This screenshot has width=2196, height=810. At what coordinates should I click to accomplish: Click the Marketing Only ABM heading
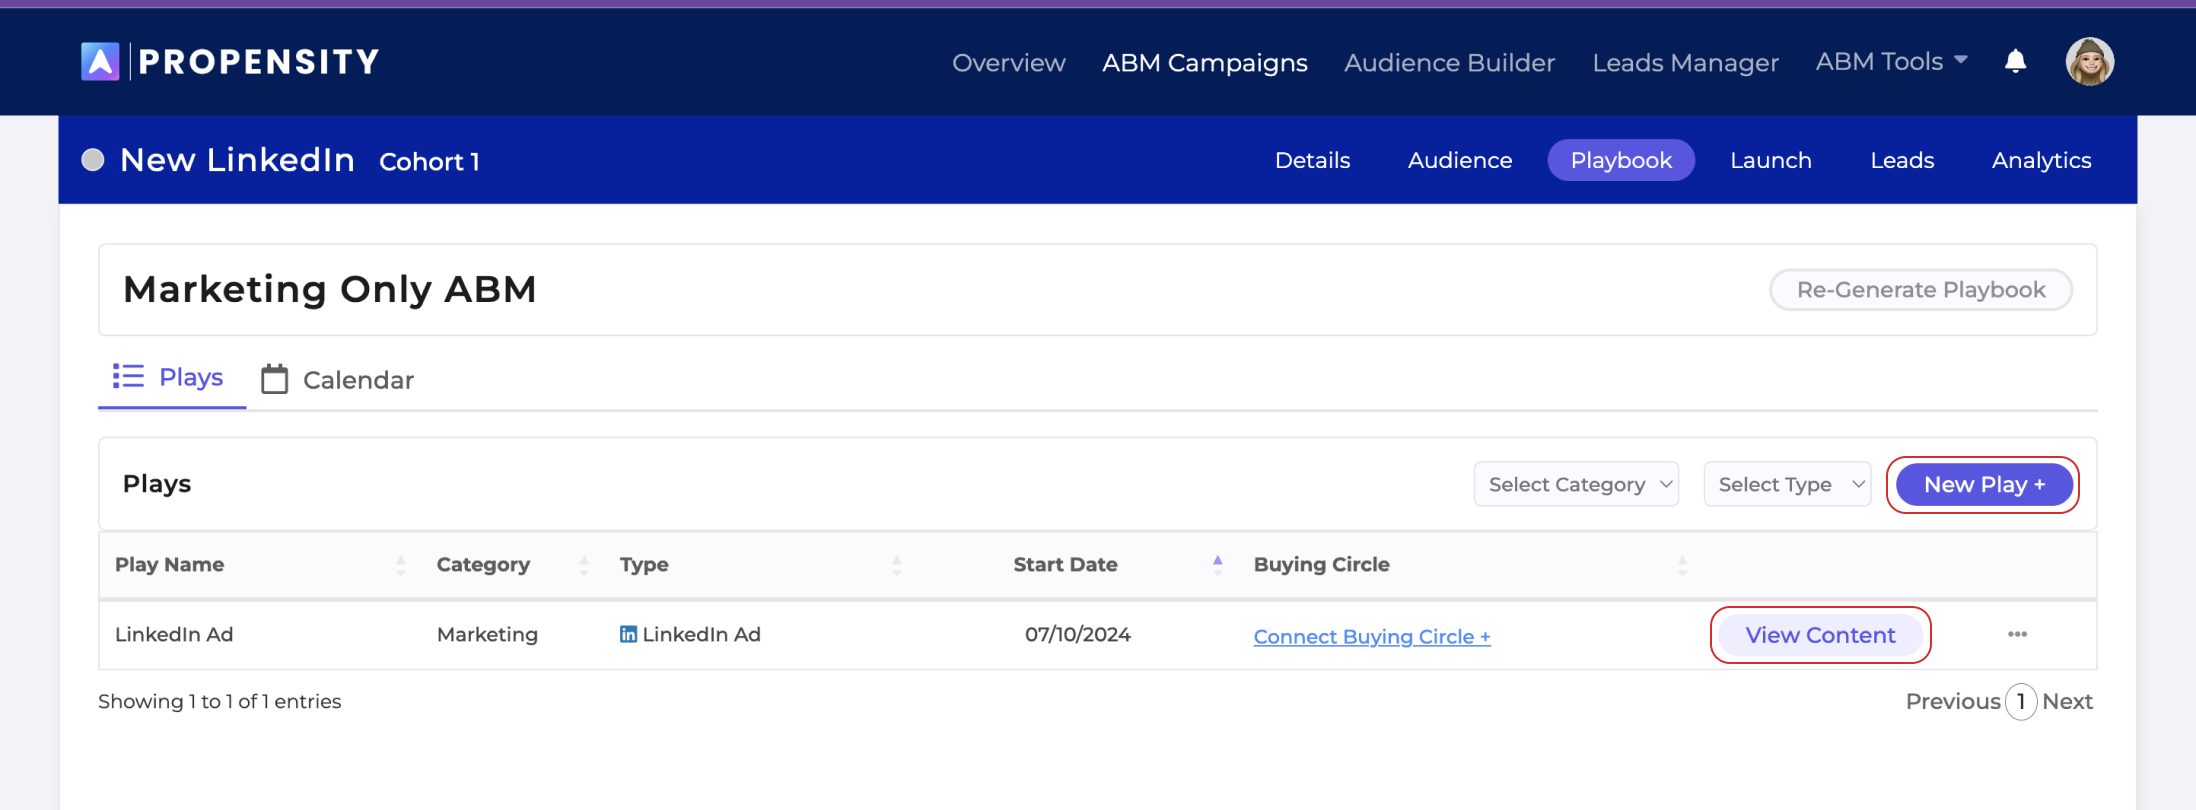pos(330,289)
